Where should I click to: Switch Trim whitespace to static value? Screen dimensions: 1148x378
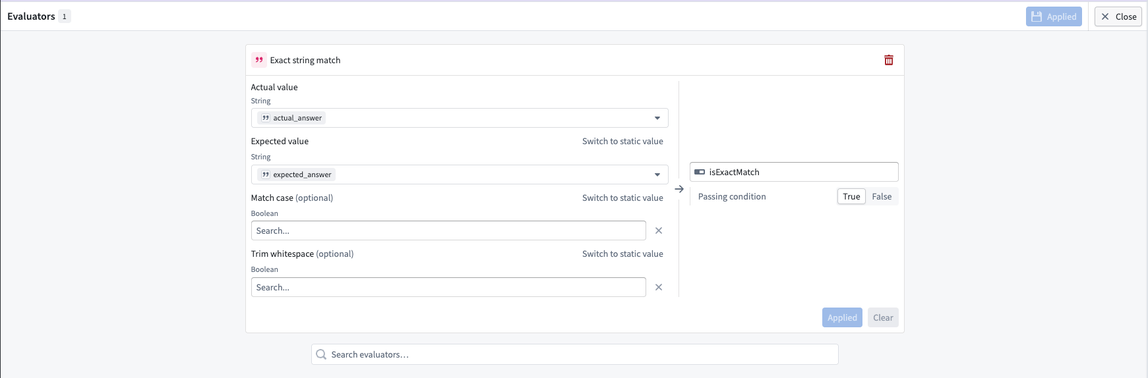pyautogui.click(x=622, y=254)
